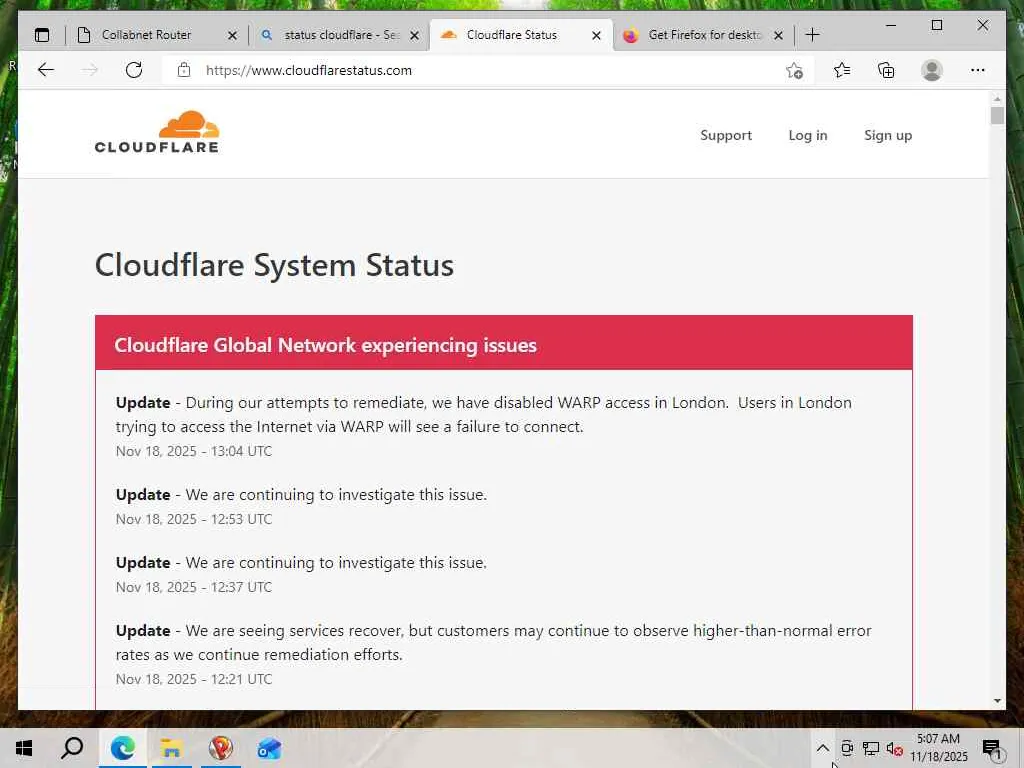Go back to the previous page
The image size is (1024, 768).
tap(46, 70)
